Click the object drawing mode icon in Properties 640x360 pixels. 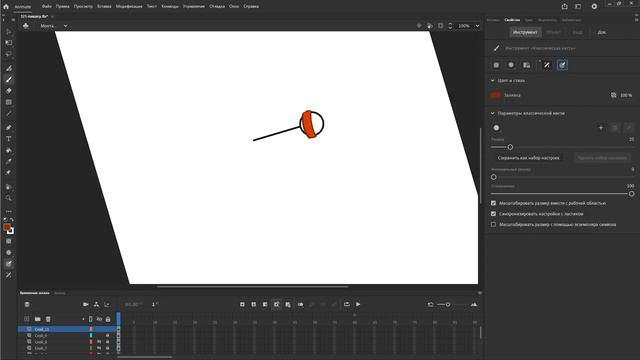click(x=496, y=65)
